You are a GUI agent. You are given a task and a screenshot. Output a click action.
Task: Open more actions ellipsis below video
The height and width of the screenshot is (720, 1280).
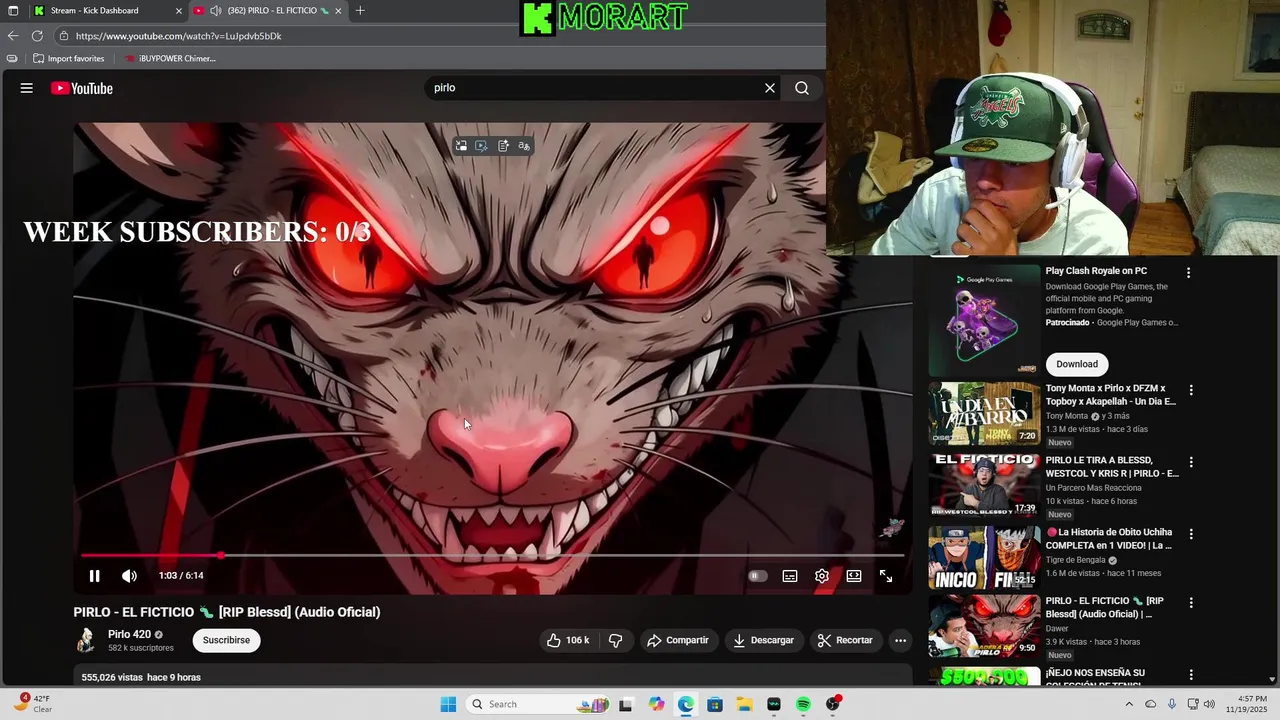click(900, 640)
